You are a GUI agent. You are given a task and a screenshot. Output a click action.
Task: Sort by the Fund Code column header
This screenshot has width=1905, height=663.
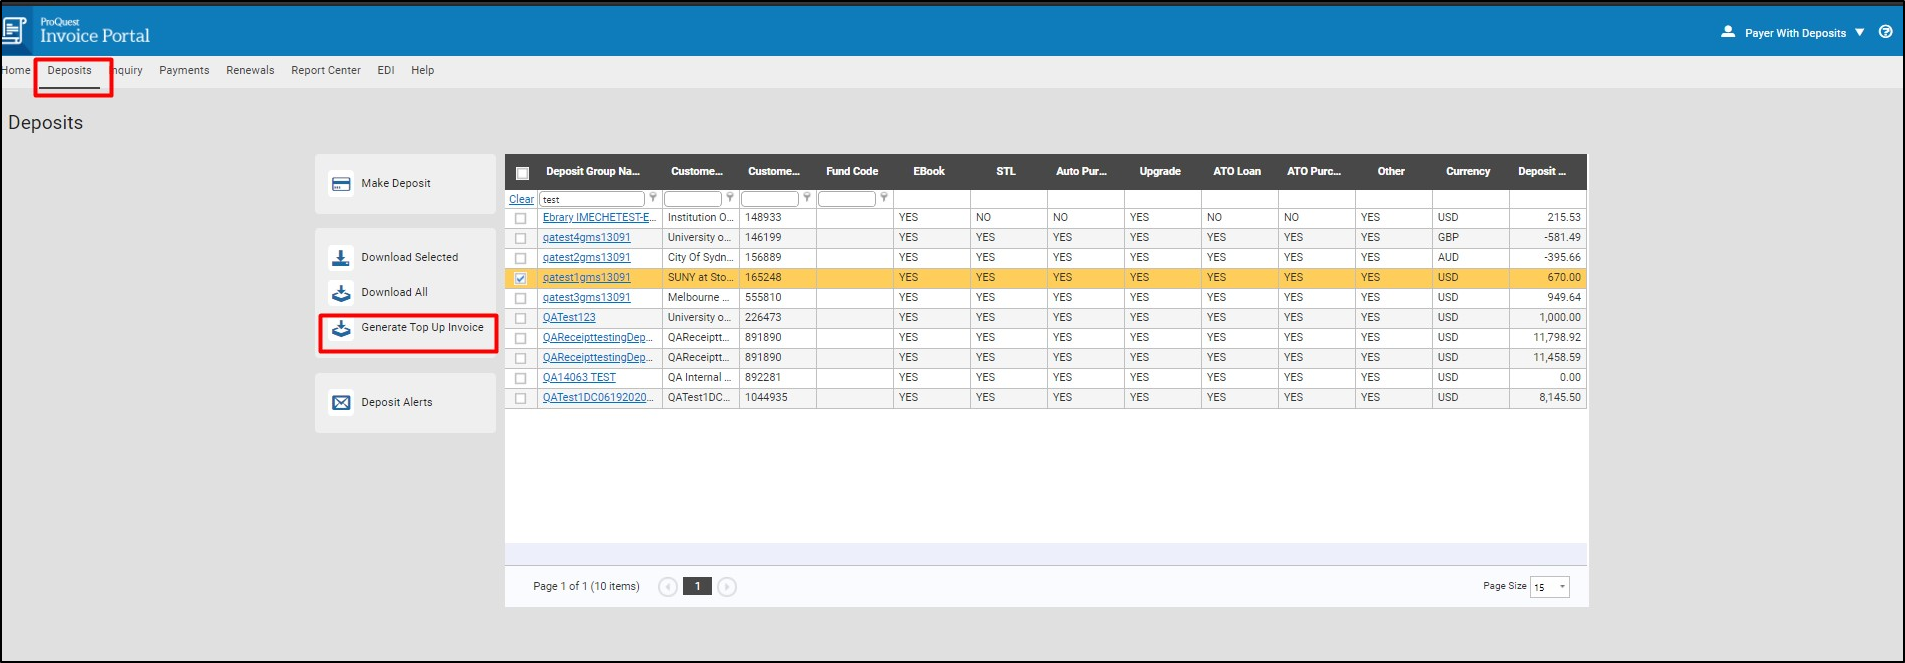click(x=852, y=172)
